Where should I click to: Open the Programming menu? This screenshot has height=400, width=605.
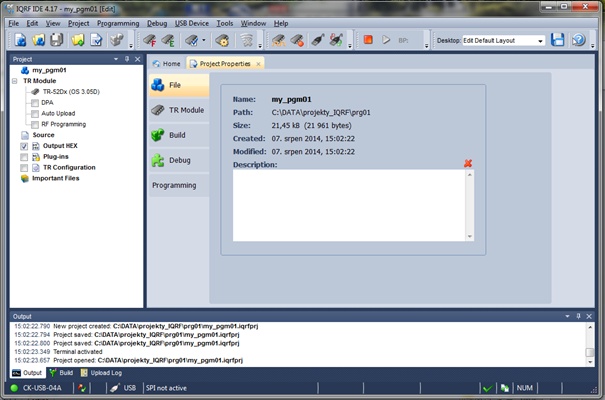pos(118,24)
